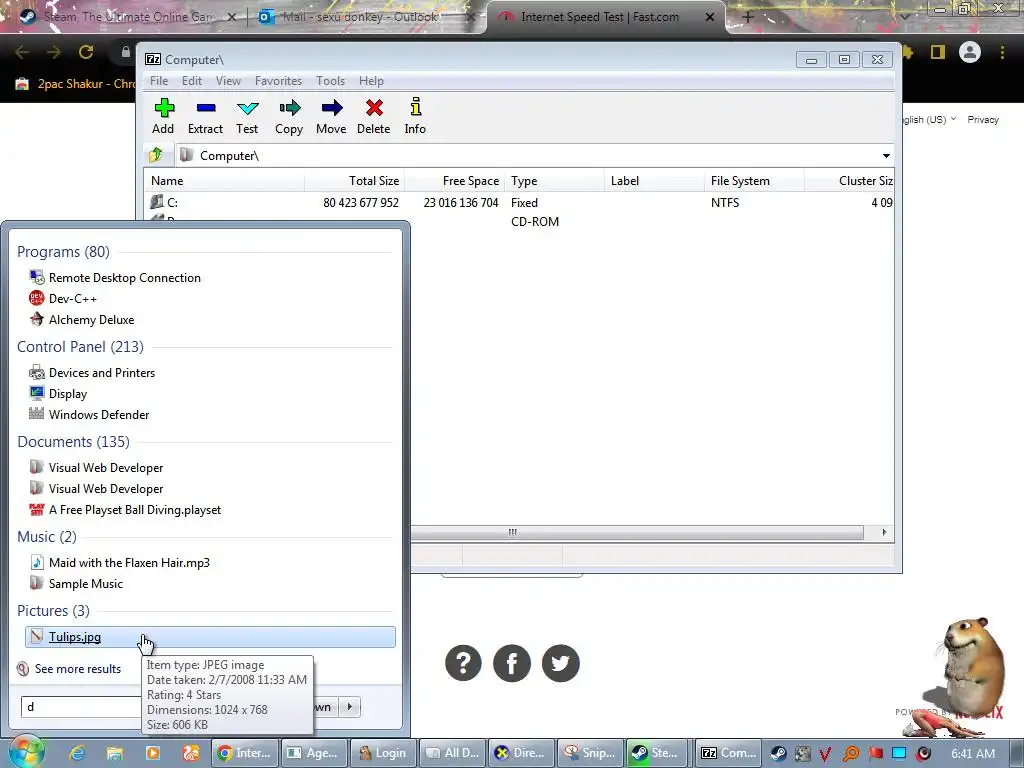
Task: Open the View menu
Action: 228,81
